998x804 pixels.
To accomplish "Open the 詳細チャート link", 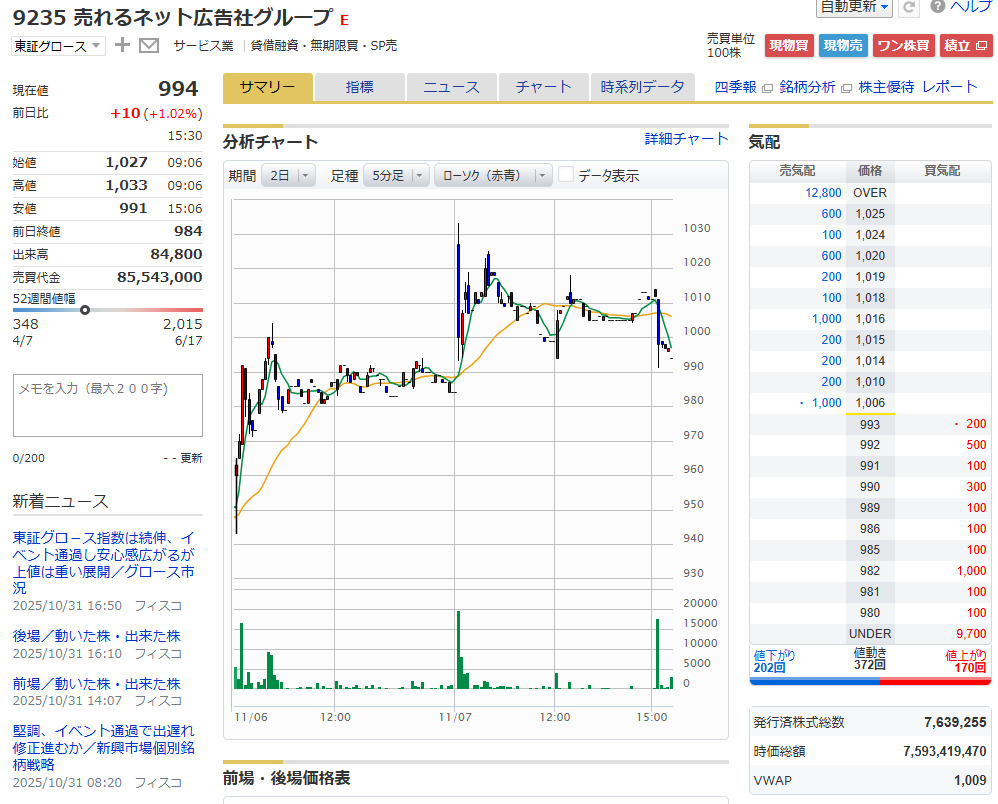I will pyautogui.click(x=686, y=139).
